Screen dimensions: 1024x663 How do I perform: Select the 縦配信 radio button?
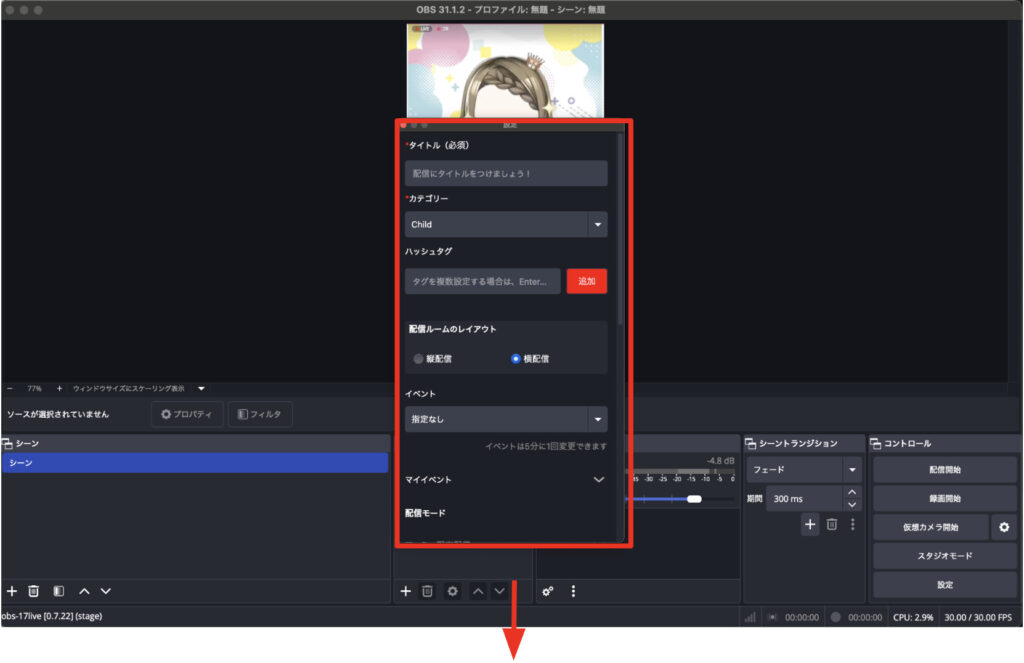tap(419, 358)
